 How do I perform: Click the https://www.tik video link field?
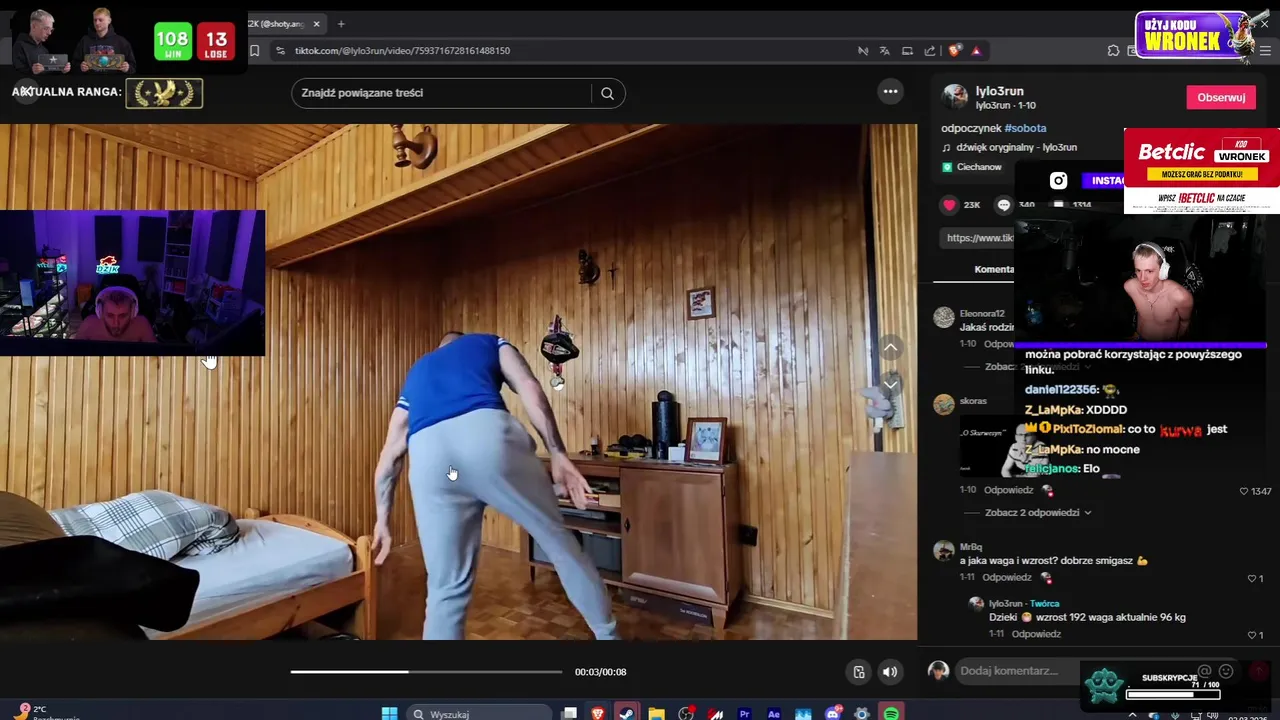(977, 238)
